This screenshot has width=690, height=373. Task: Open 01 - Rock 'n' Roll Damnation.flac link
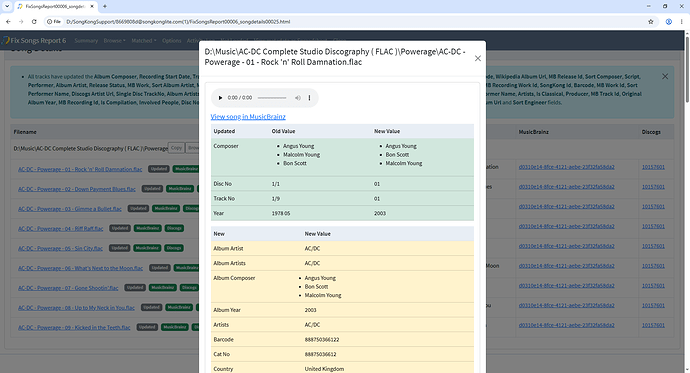[x=80, y=169]
